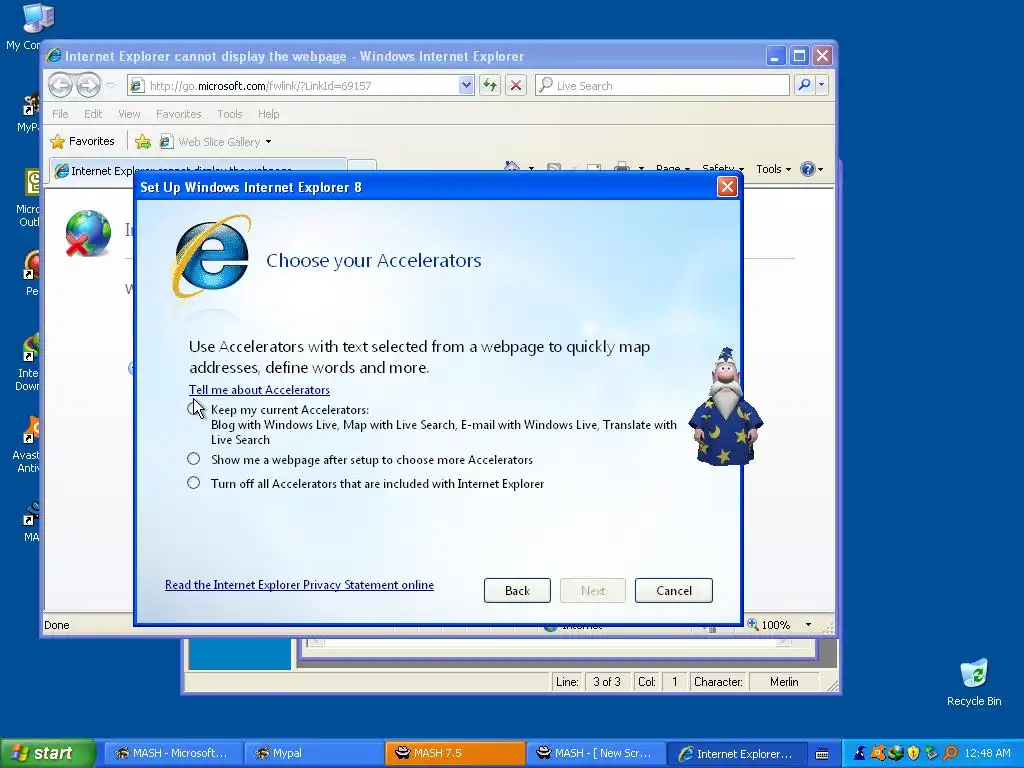Click the zoom level 100% button
This screenshot has height=768, width=1024.
[769, 625]
